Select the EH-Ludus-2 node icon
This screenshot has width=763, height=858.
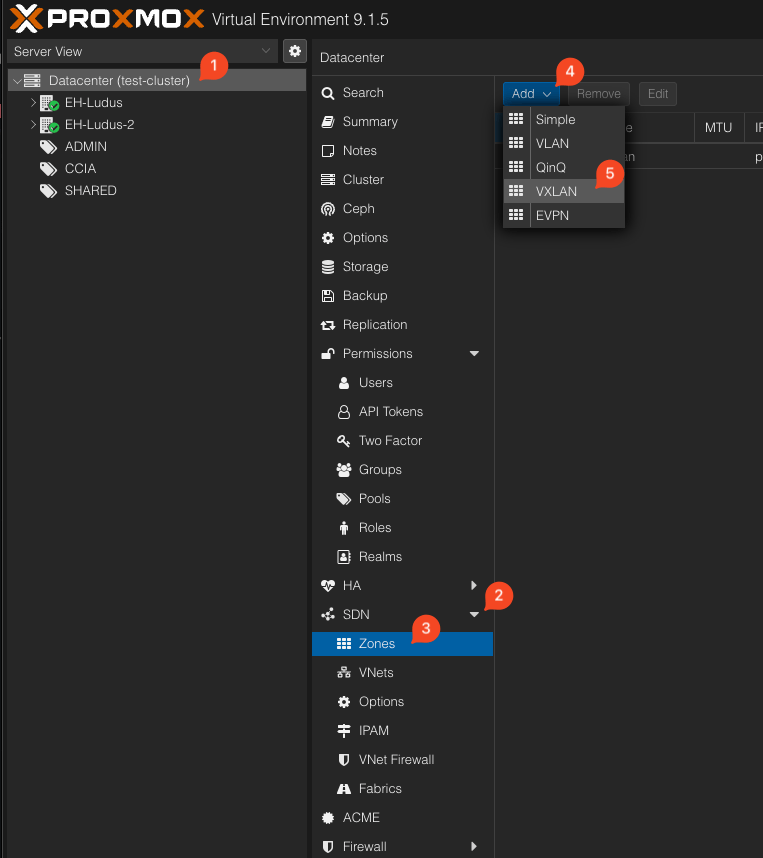pos(49,125)
